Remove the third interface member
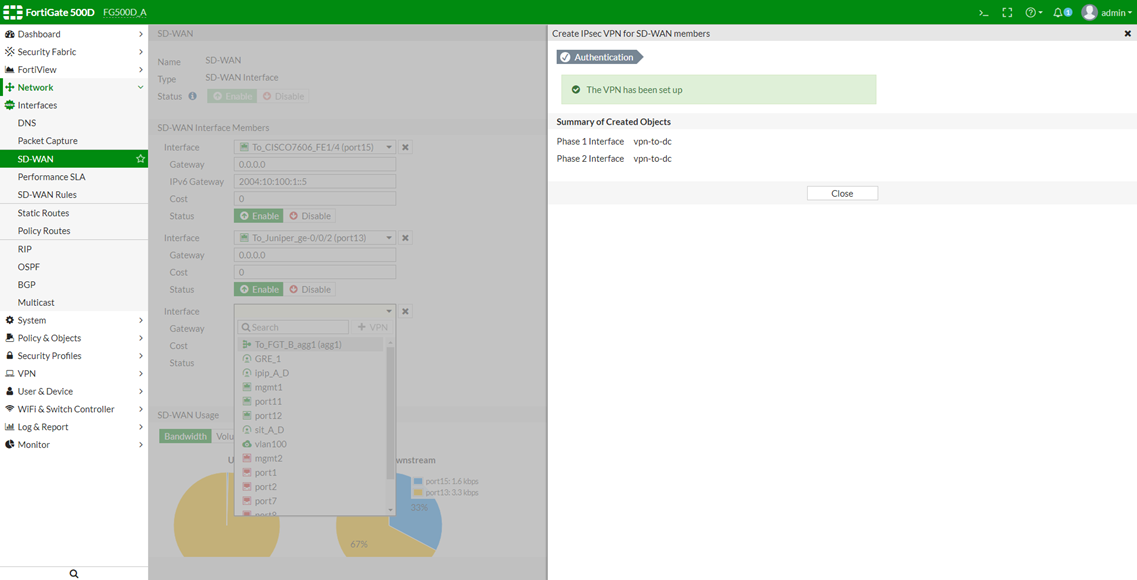This screenshot has width=1137, height=580. click(405, 311)
